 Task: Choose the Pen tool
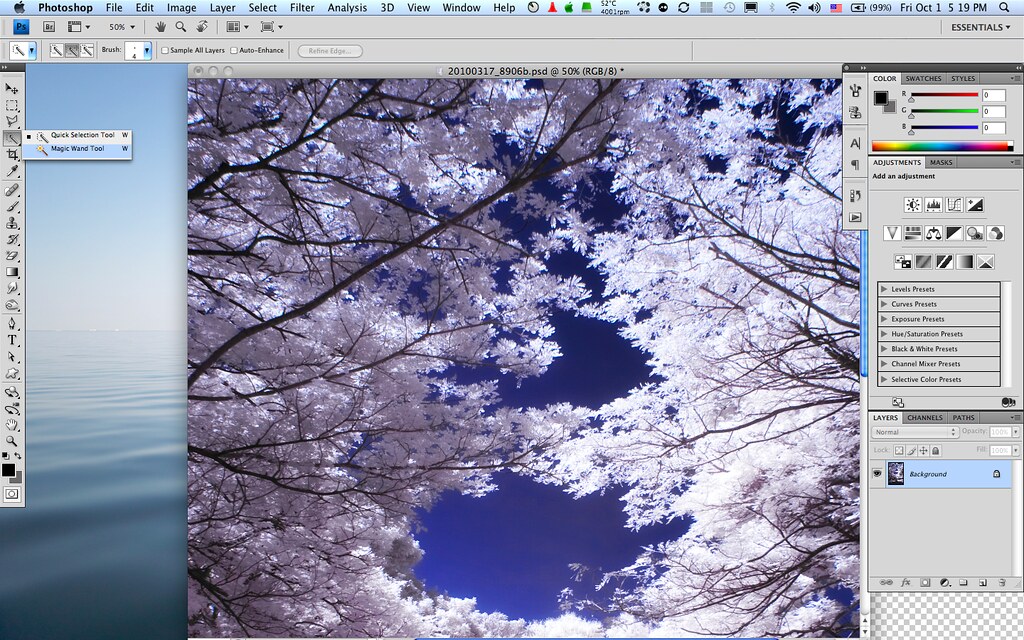[12, 323]
